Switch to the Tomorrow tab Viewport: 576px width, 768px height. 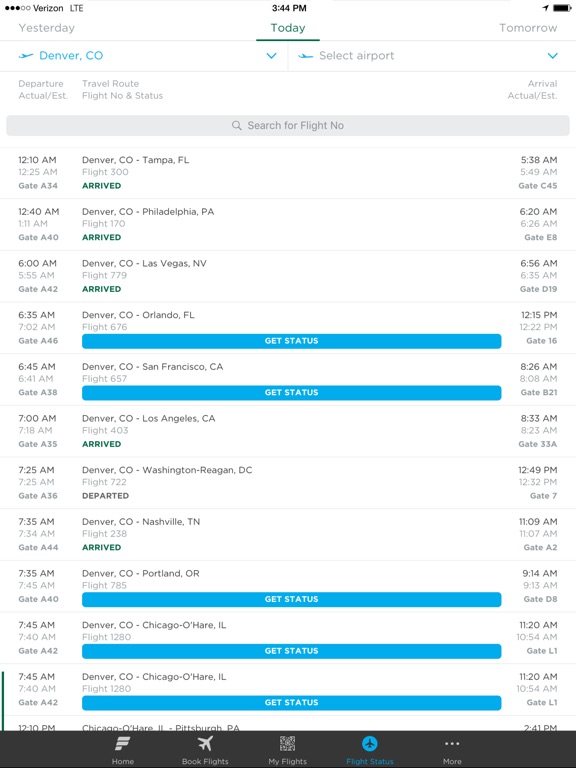click(x=528, y=28)
